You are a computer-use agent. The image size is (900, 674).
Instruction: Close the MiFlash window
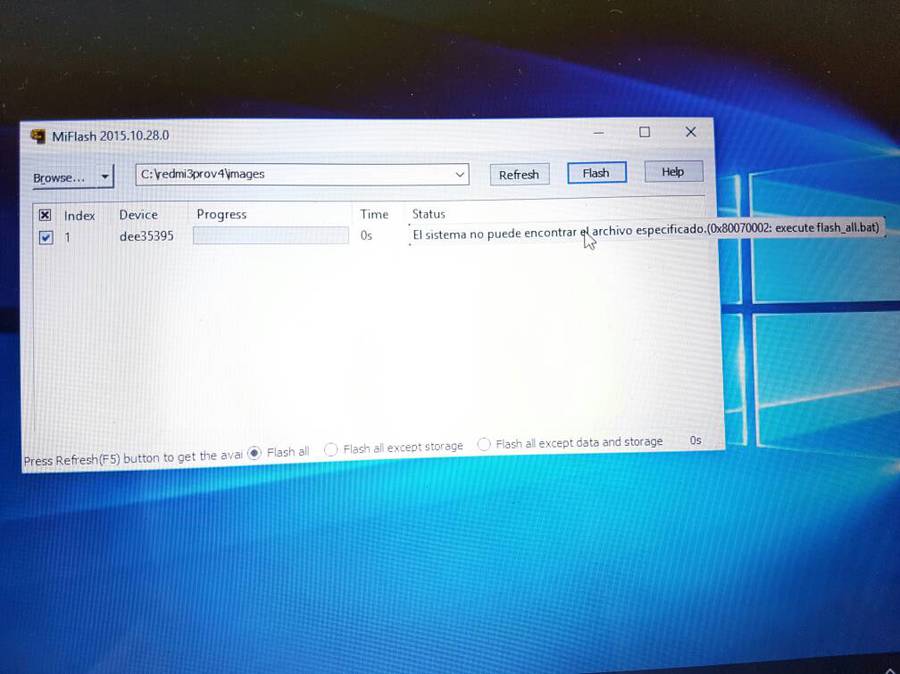click(x=690, y=132)
